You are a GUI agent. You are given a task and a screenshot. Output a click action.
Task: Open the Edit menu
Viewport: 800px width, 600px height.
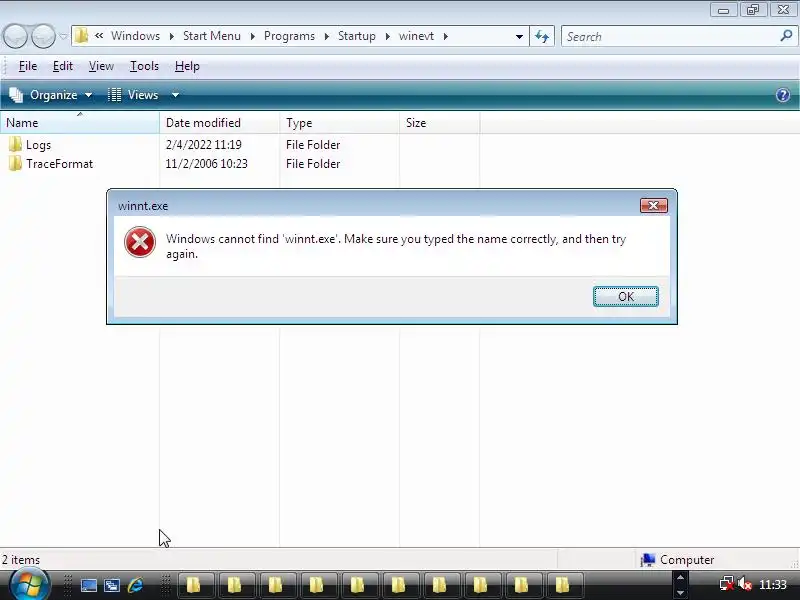[63, 66]
